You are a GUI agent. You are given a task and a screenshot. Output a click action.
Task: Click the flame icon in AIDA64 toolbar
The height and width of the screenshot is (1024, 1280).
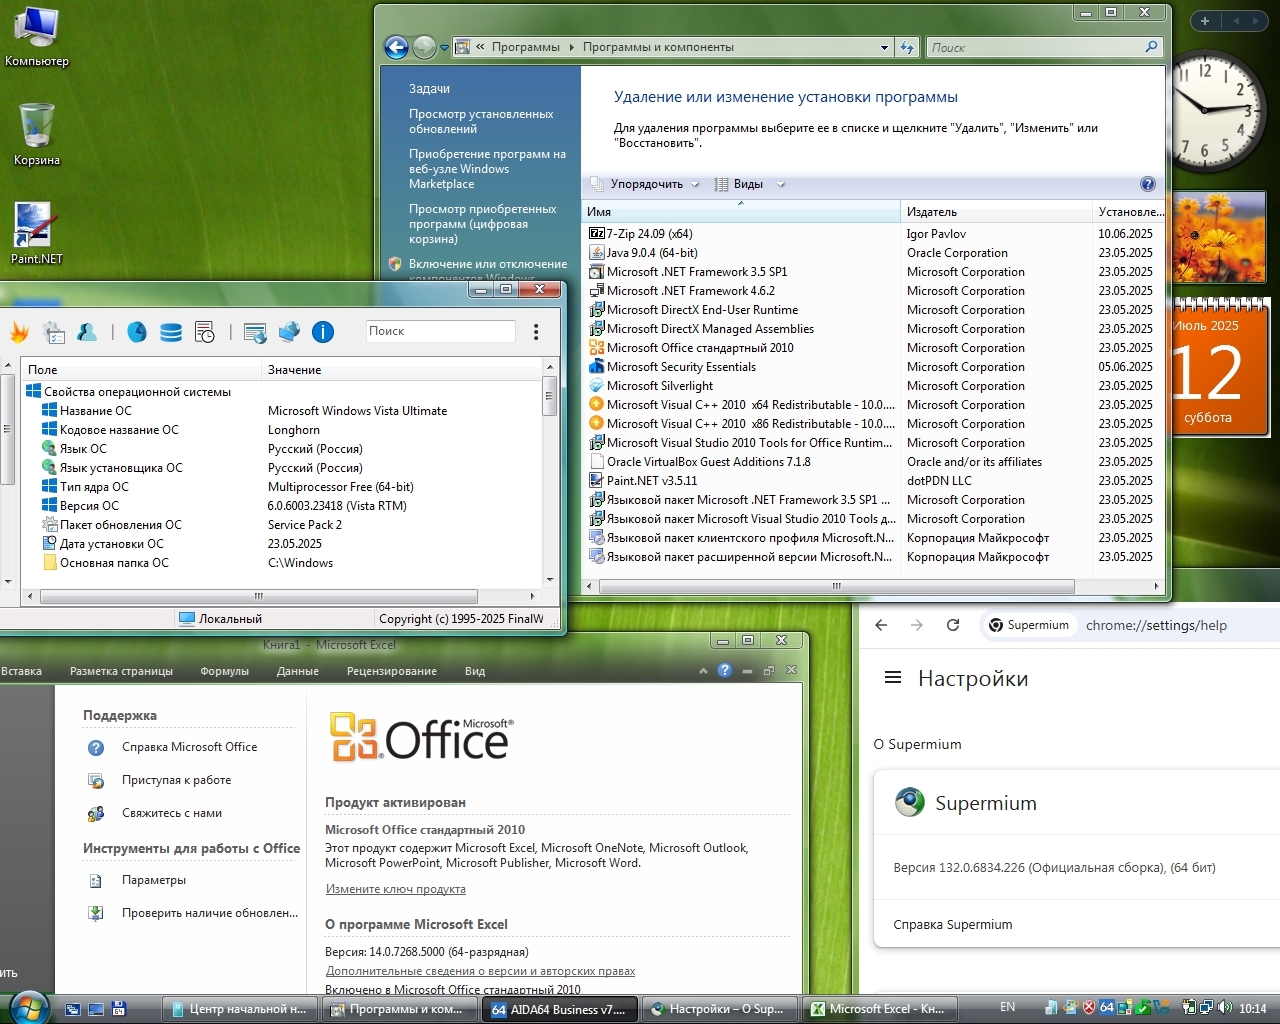(x=19, y=332)
